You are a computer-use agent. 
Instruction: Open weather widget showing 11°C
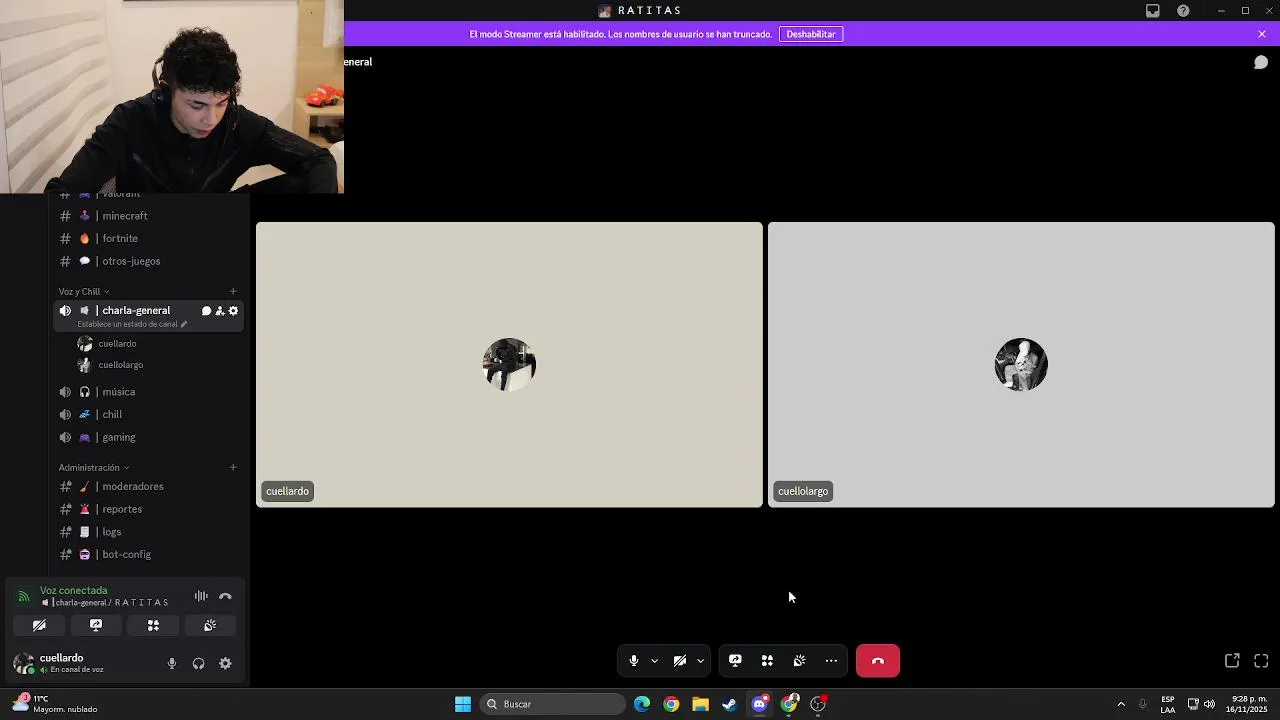coord(56,704)
